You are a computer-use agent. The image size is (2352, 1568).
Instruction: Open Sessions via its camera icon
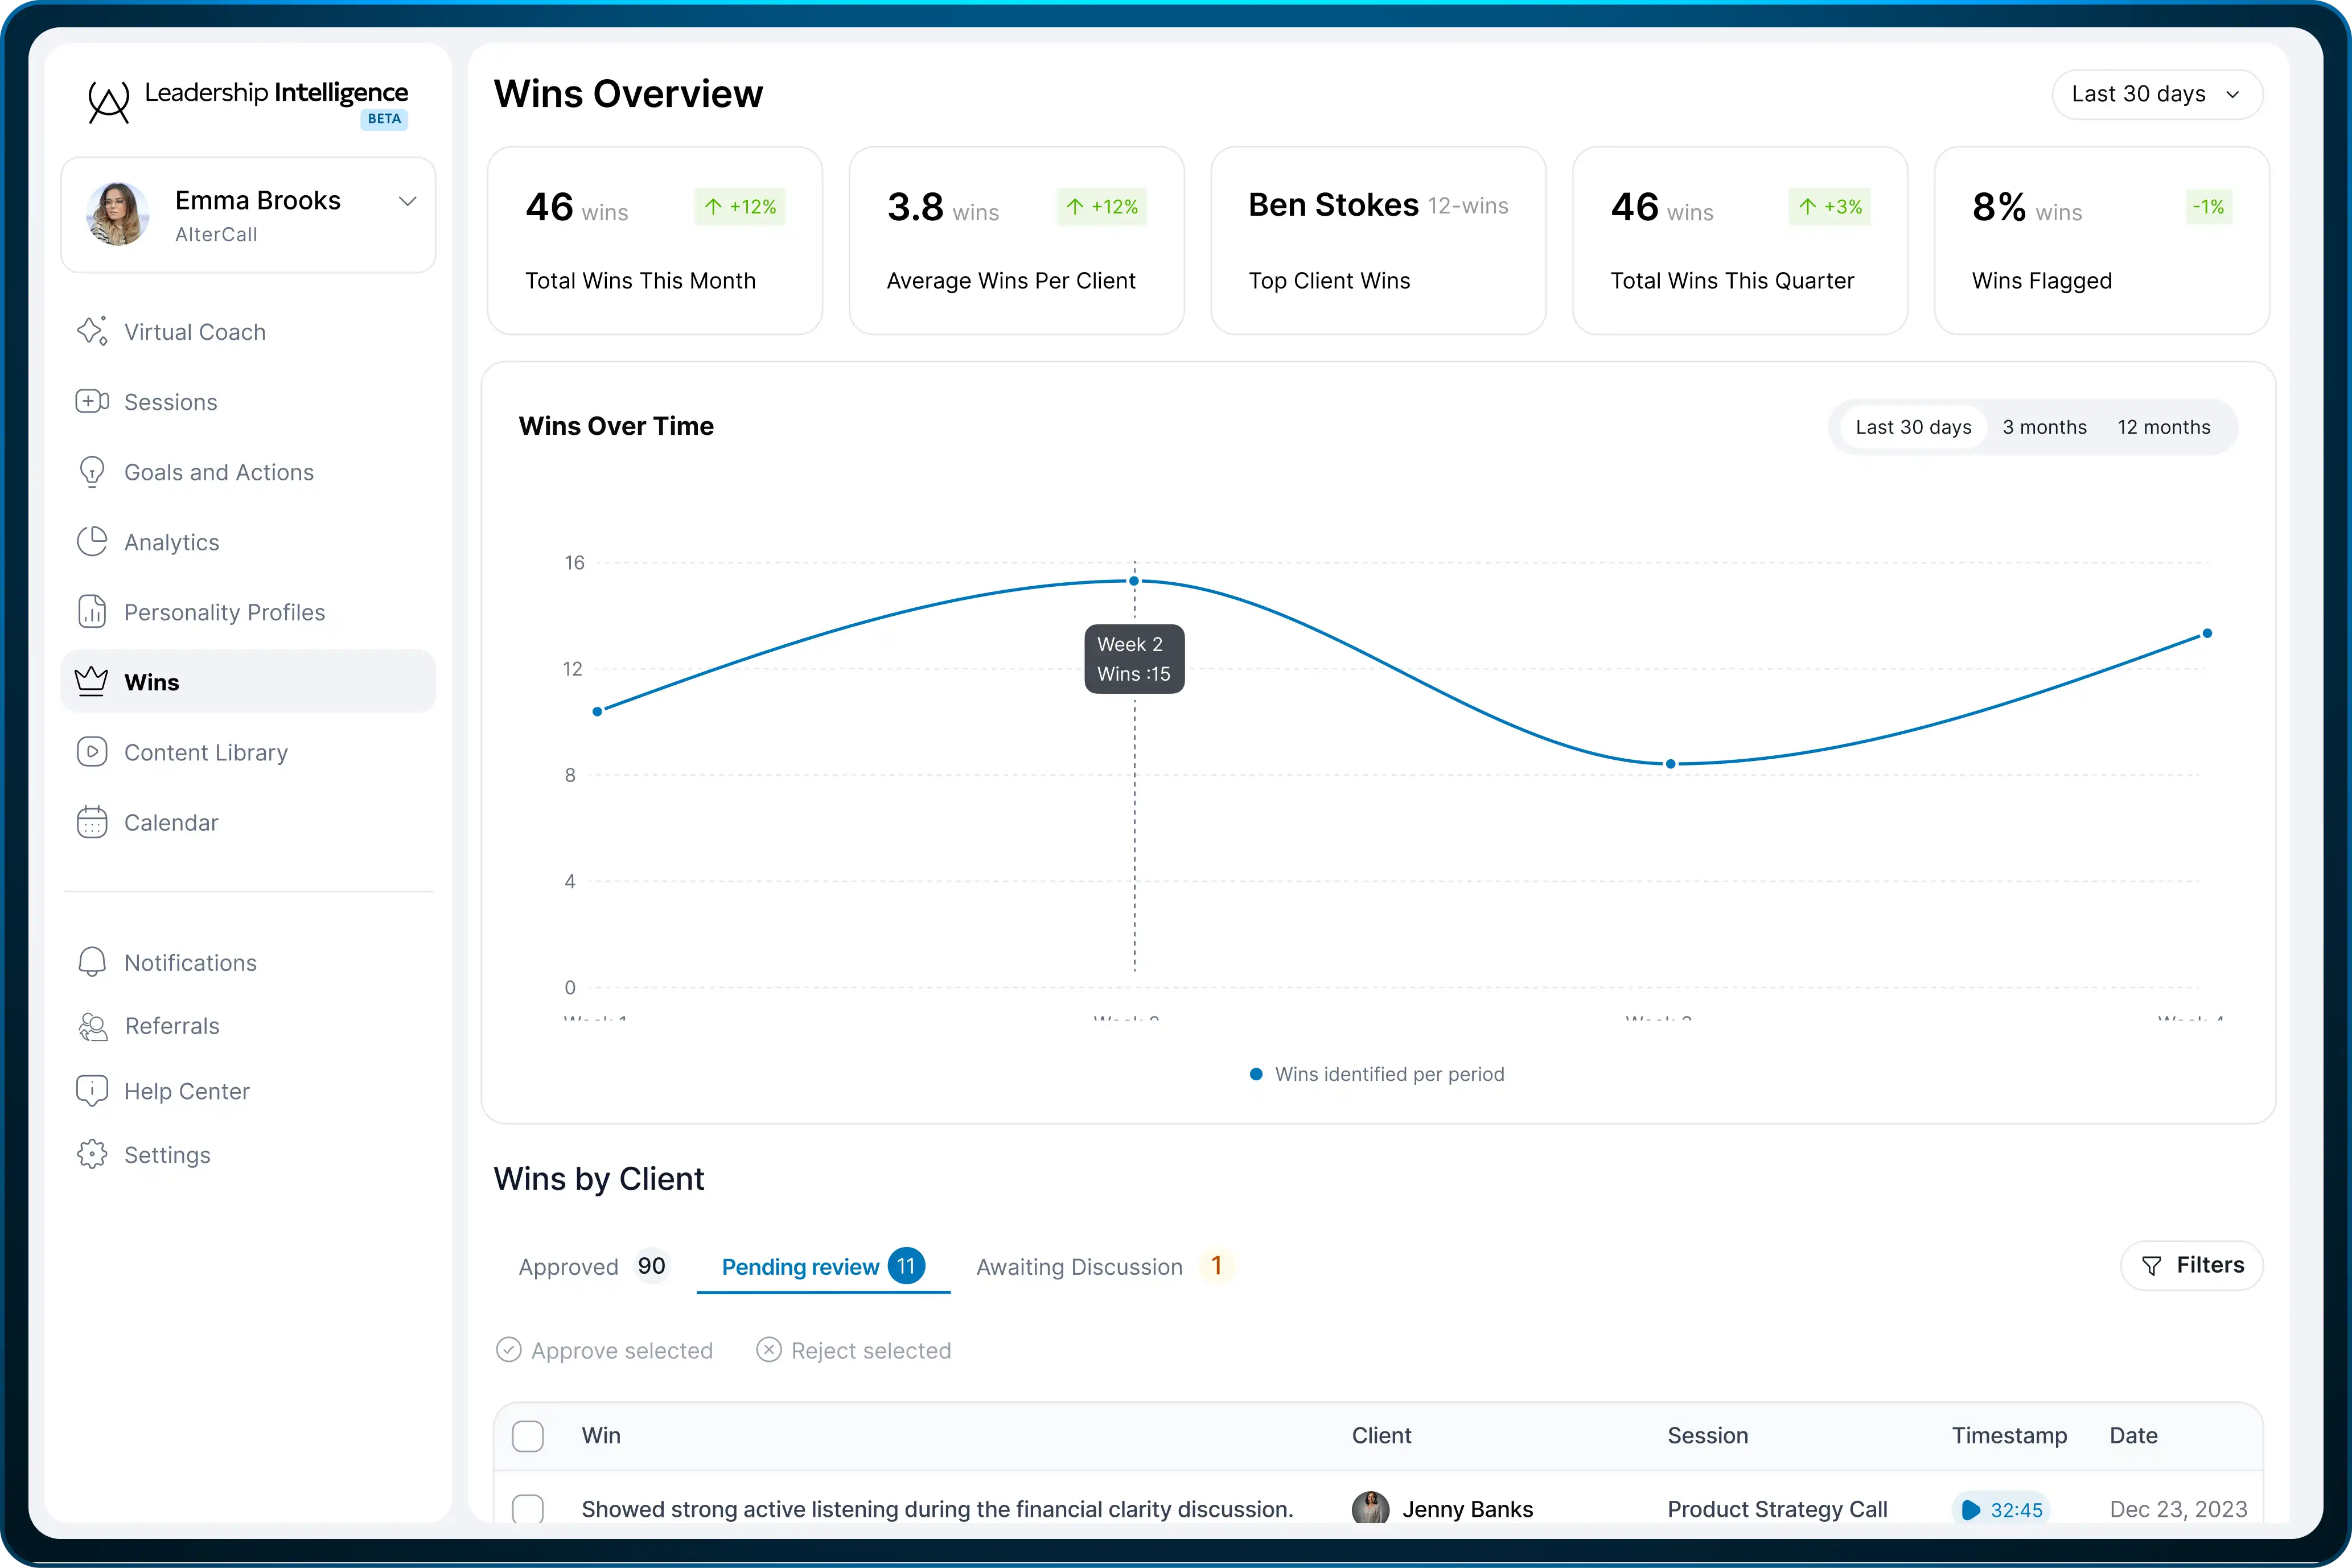click(92, 401)
